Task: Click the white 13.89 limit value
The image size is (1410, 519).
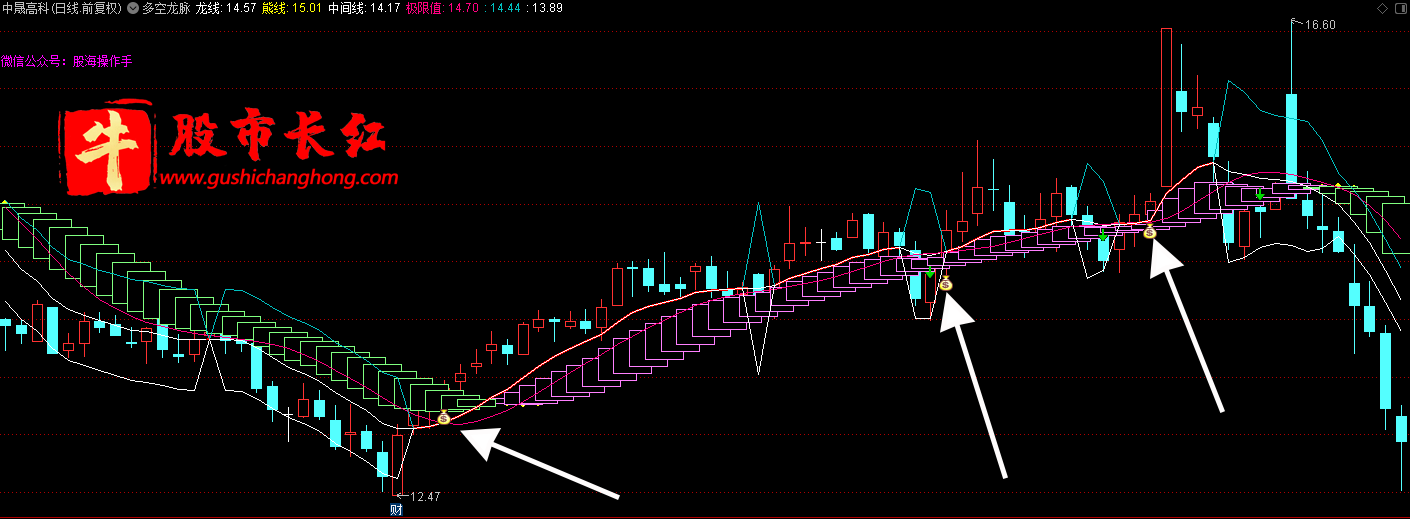Action: [547, 8]
